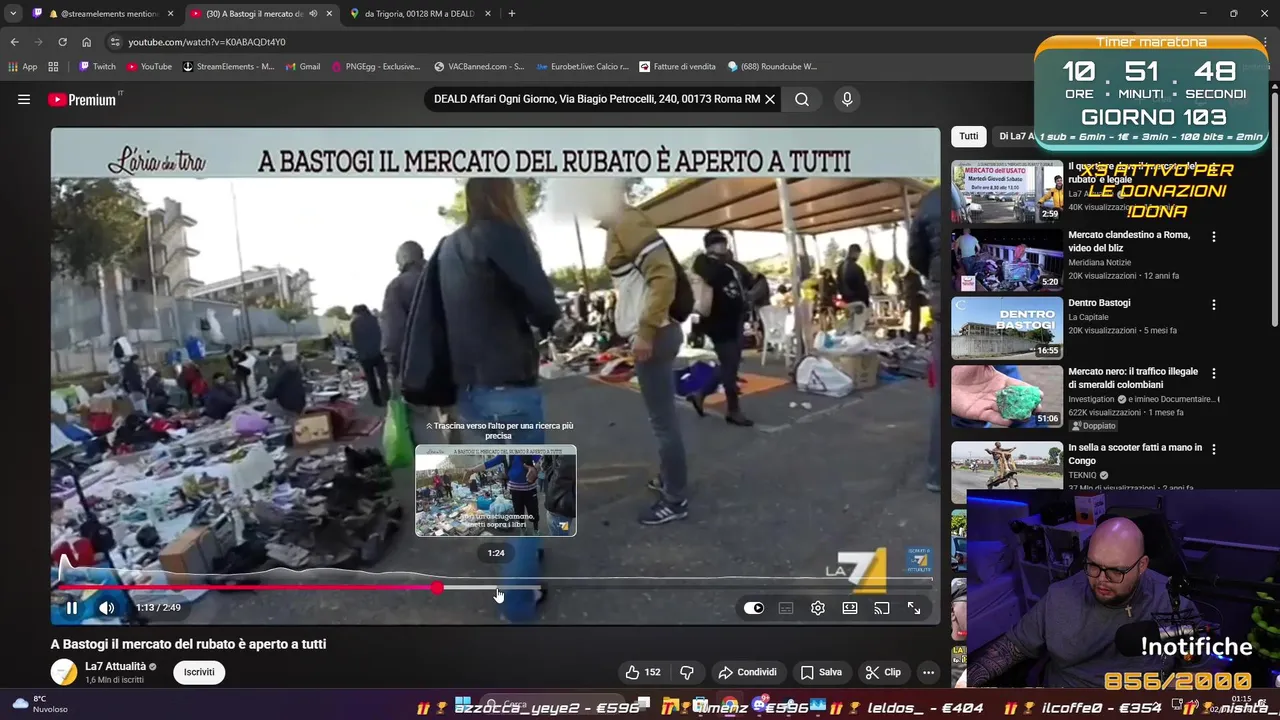Open video player settings gear
1280x720 pixels.
pyautogui.click(x=818, y=607)
